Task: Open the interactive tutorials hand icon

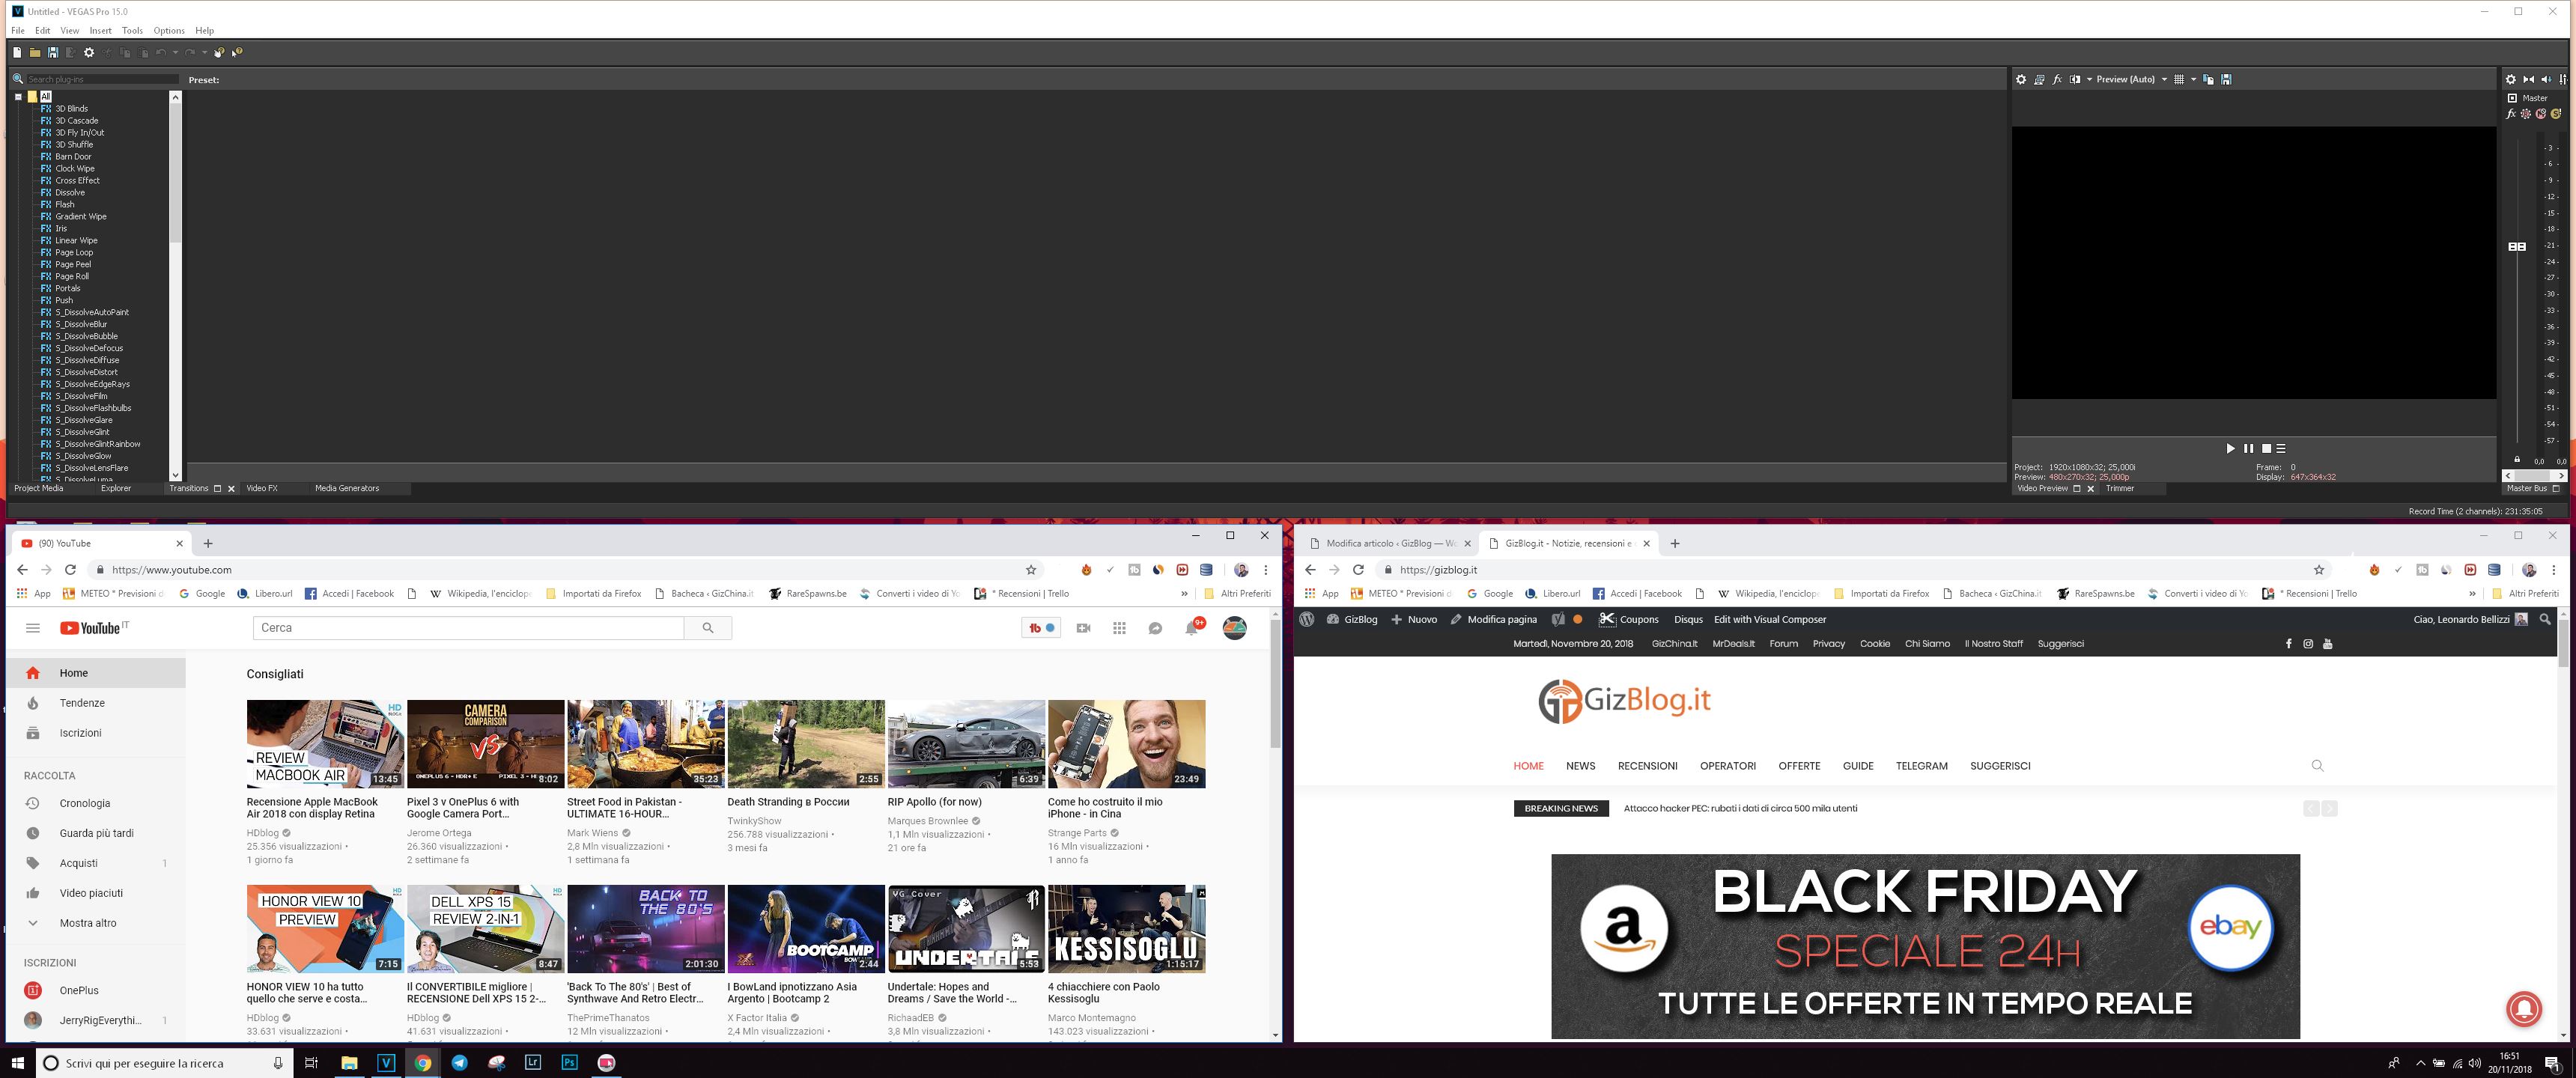Action: tap(219, 53)
